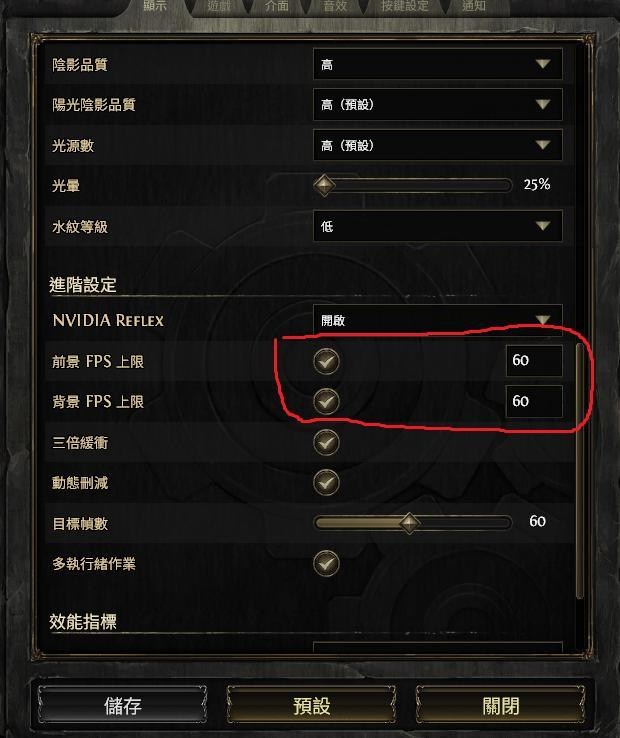Open the 陽光陰影品質 dropdown
The image size is (620, 738).
pos(437,104)
